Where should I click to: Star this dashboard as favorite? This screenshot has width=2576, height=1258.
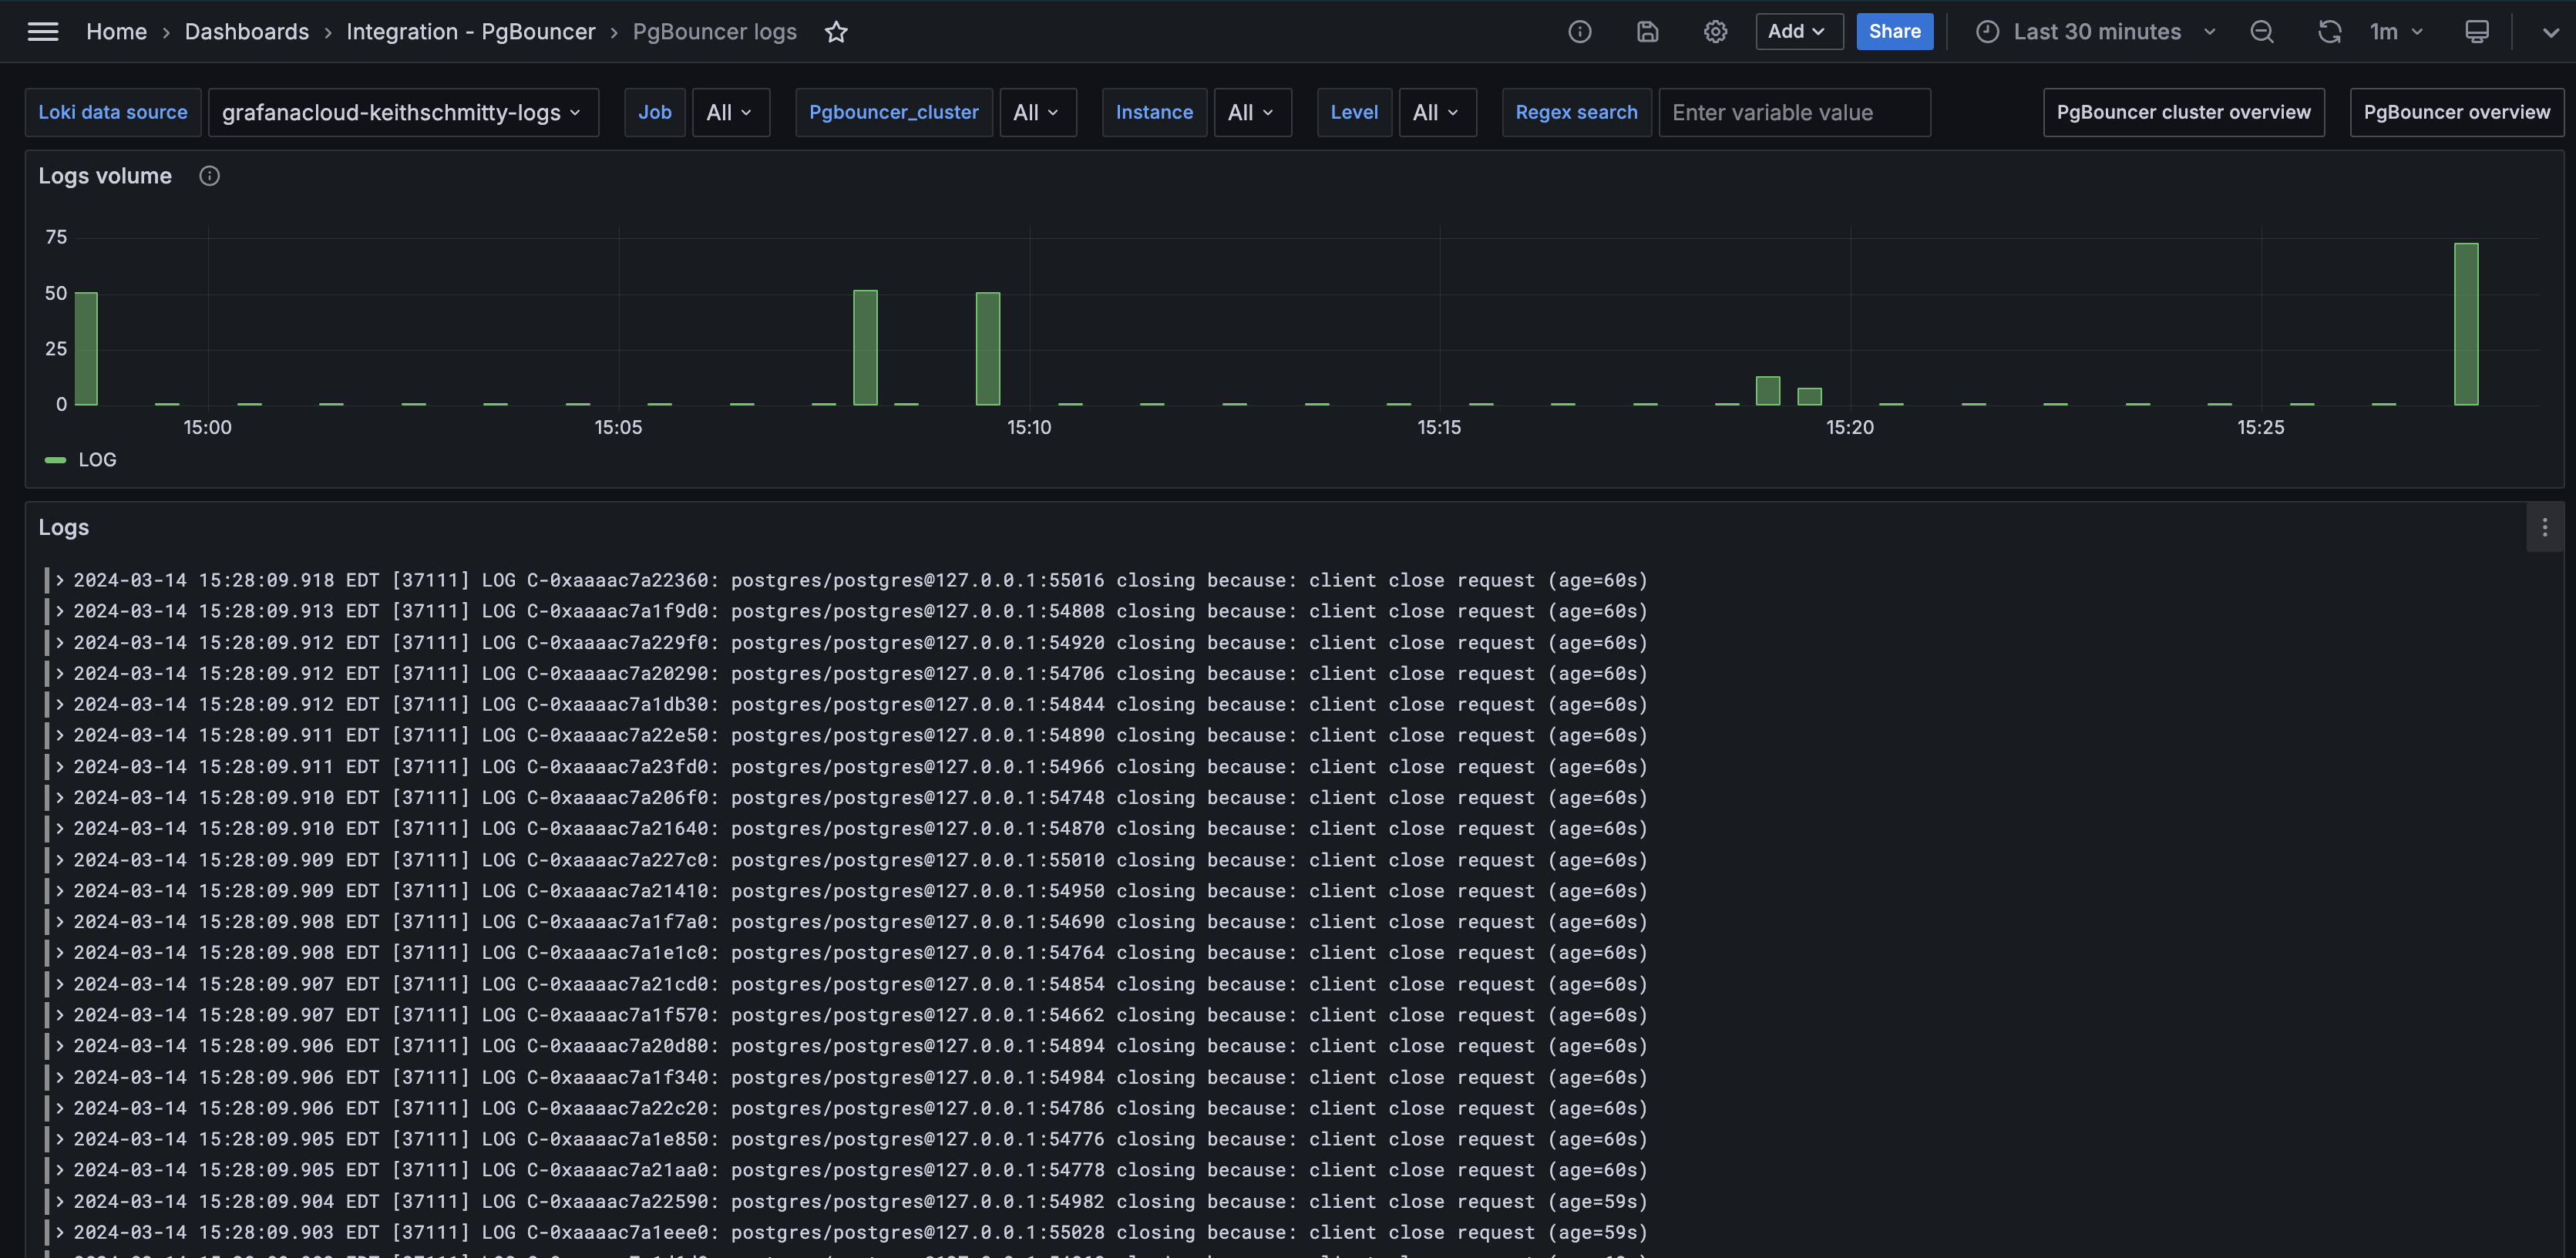click(x=836, y=32)
